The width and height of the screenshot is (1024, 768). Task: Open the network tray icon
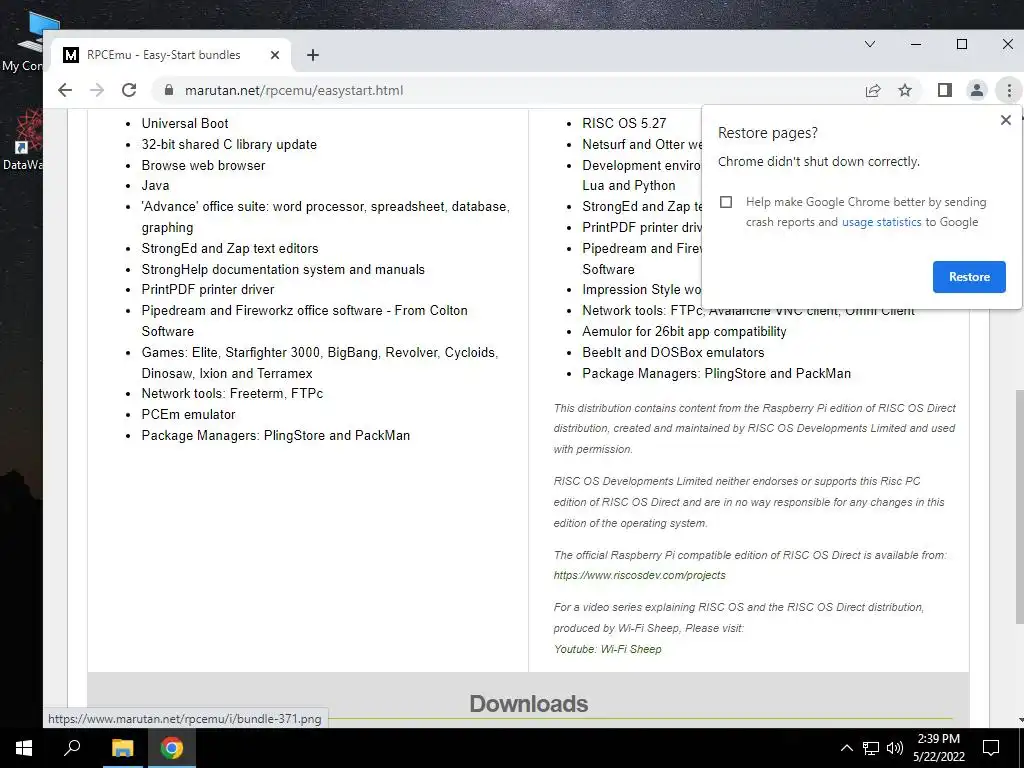point(871,748)
